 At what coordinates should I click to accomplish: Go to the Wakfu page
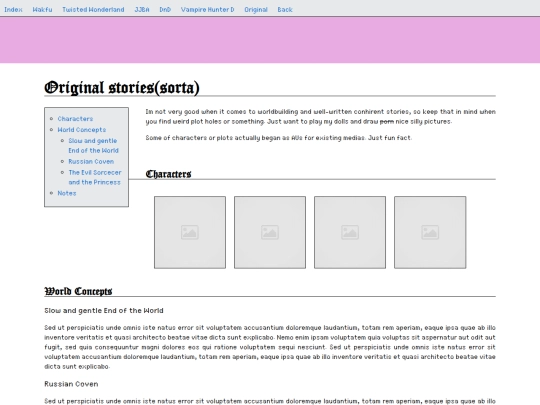42,10
